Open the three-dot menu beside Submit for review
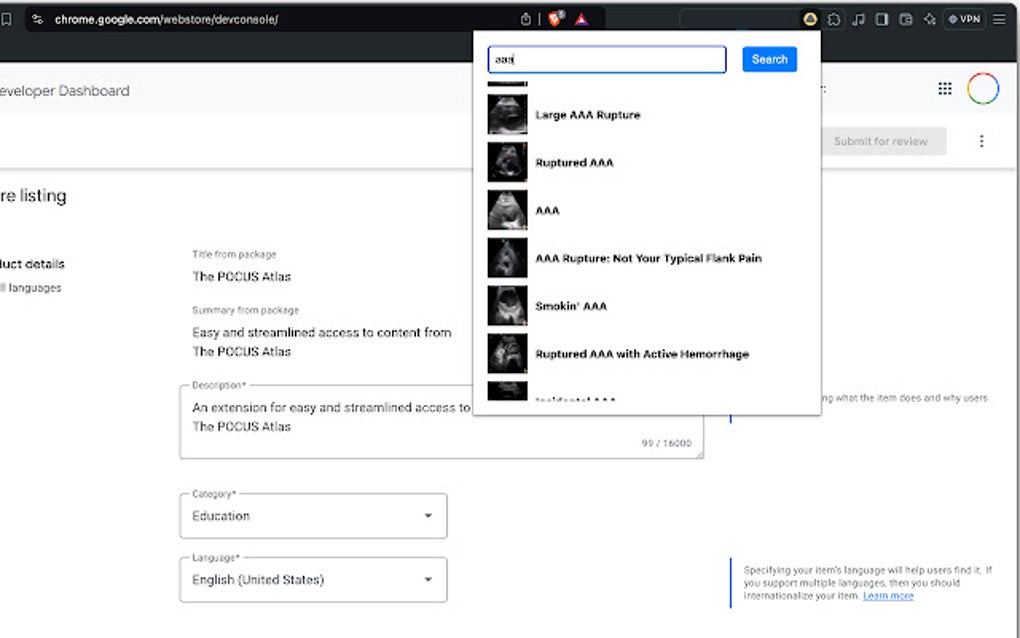The height and width of the screenshot is (638, 1020). pos(981,141)
